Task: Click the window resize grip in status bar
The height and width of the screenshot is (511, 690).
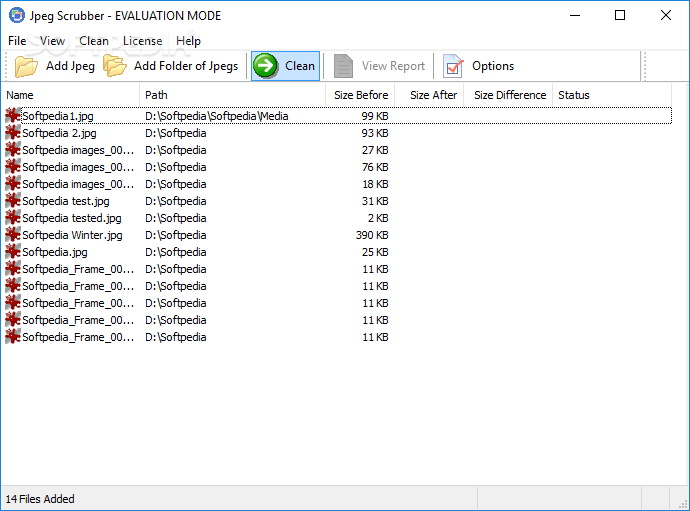Action: coord(683,504)
